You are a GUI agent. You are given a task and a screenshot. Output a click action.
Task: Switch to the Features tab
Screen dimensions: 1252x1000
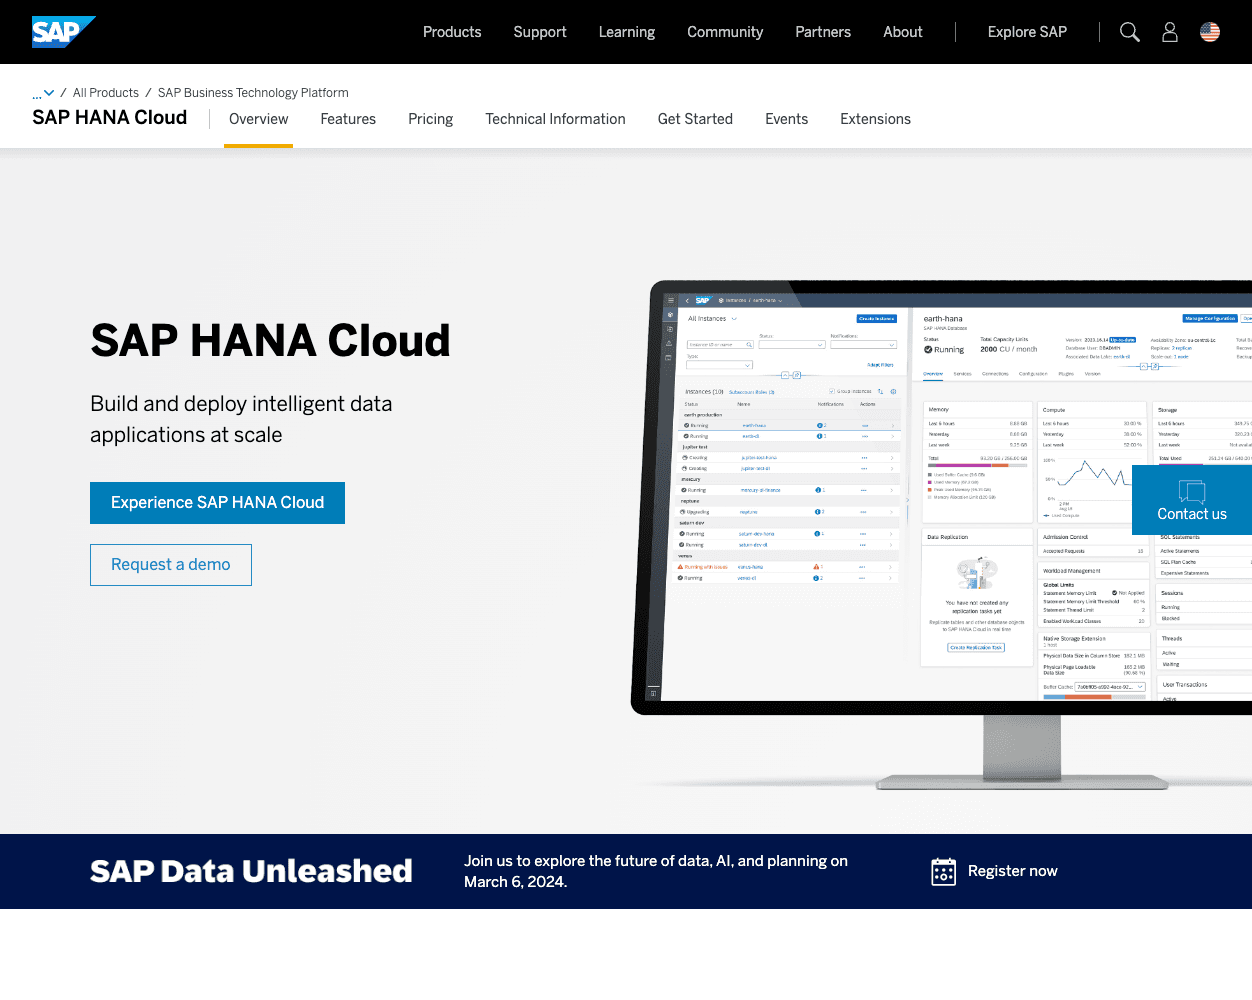(x=348, y=119)
